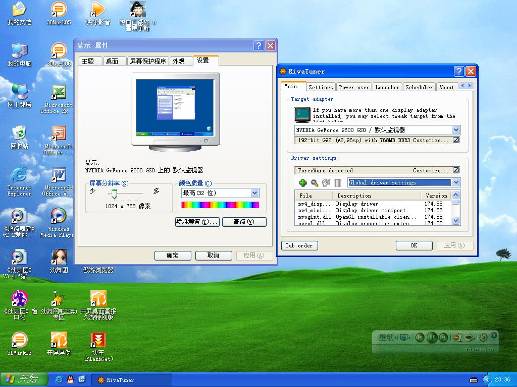Open the Windows Media Player desktop shortcut
517x387 pixels.
point(57,223)
